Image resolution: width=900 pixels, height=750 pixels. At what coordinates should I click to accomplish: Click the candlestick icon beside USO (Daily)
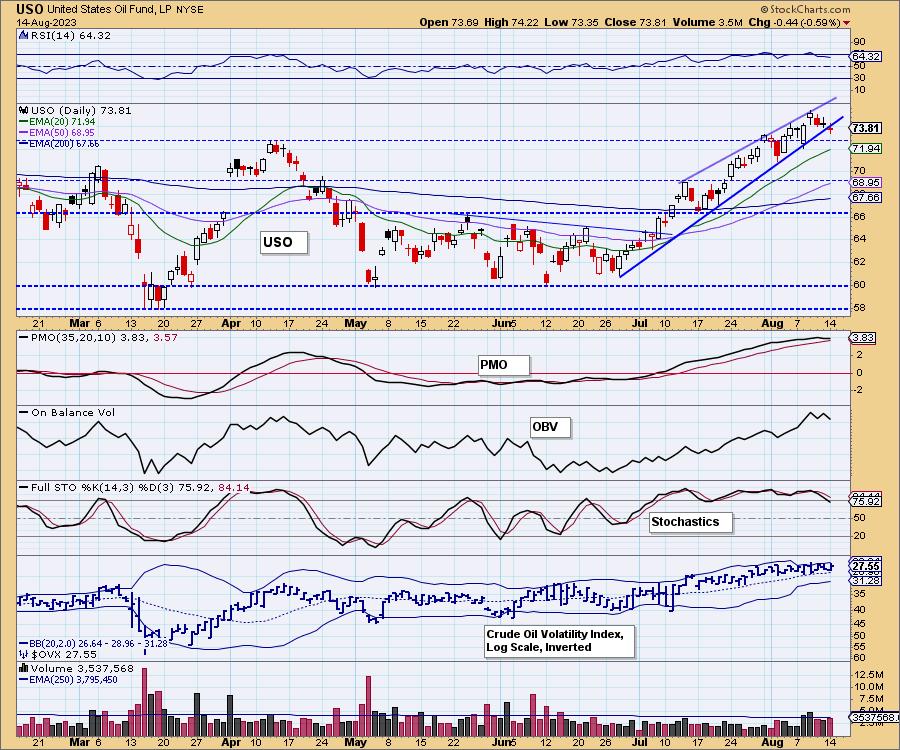pos(24,110)
